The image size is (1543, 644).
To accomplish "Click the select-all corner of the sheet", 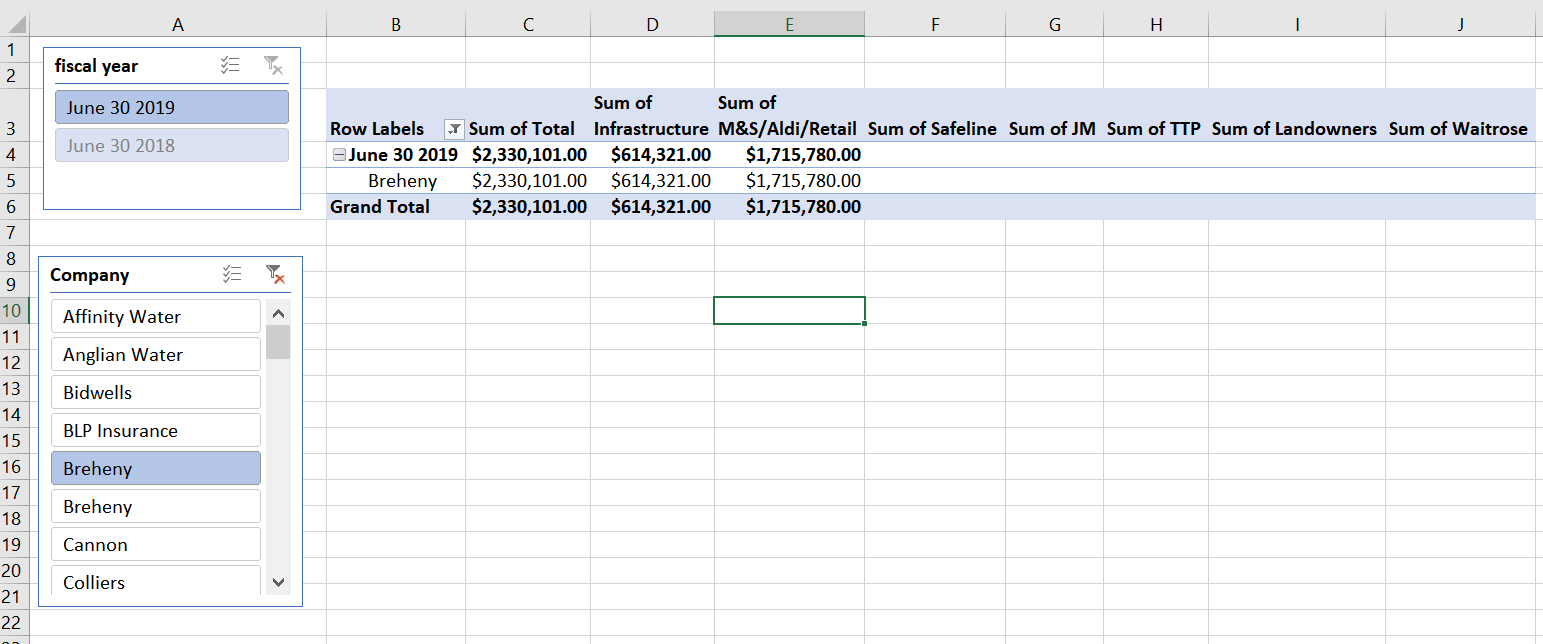I will click(x=14, y=24).
